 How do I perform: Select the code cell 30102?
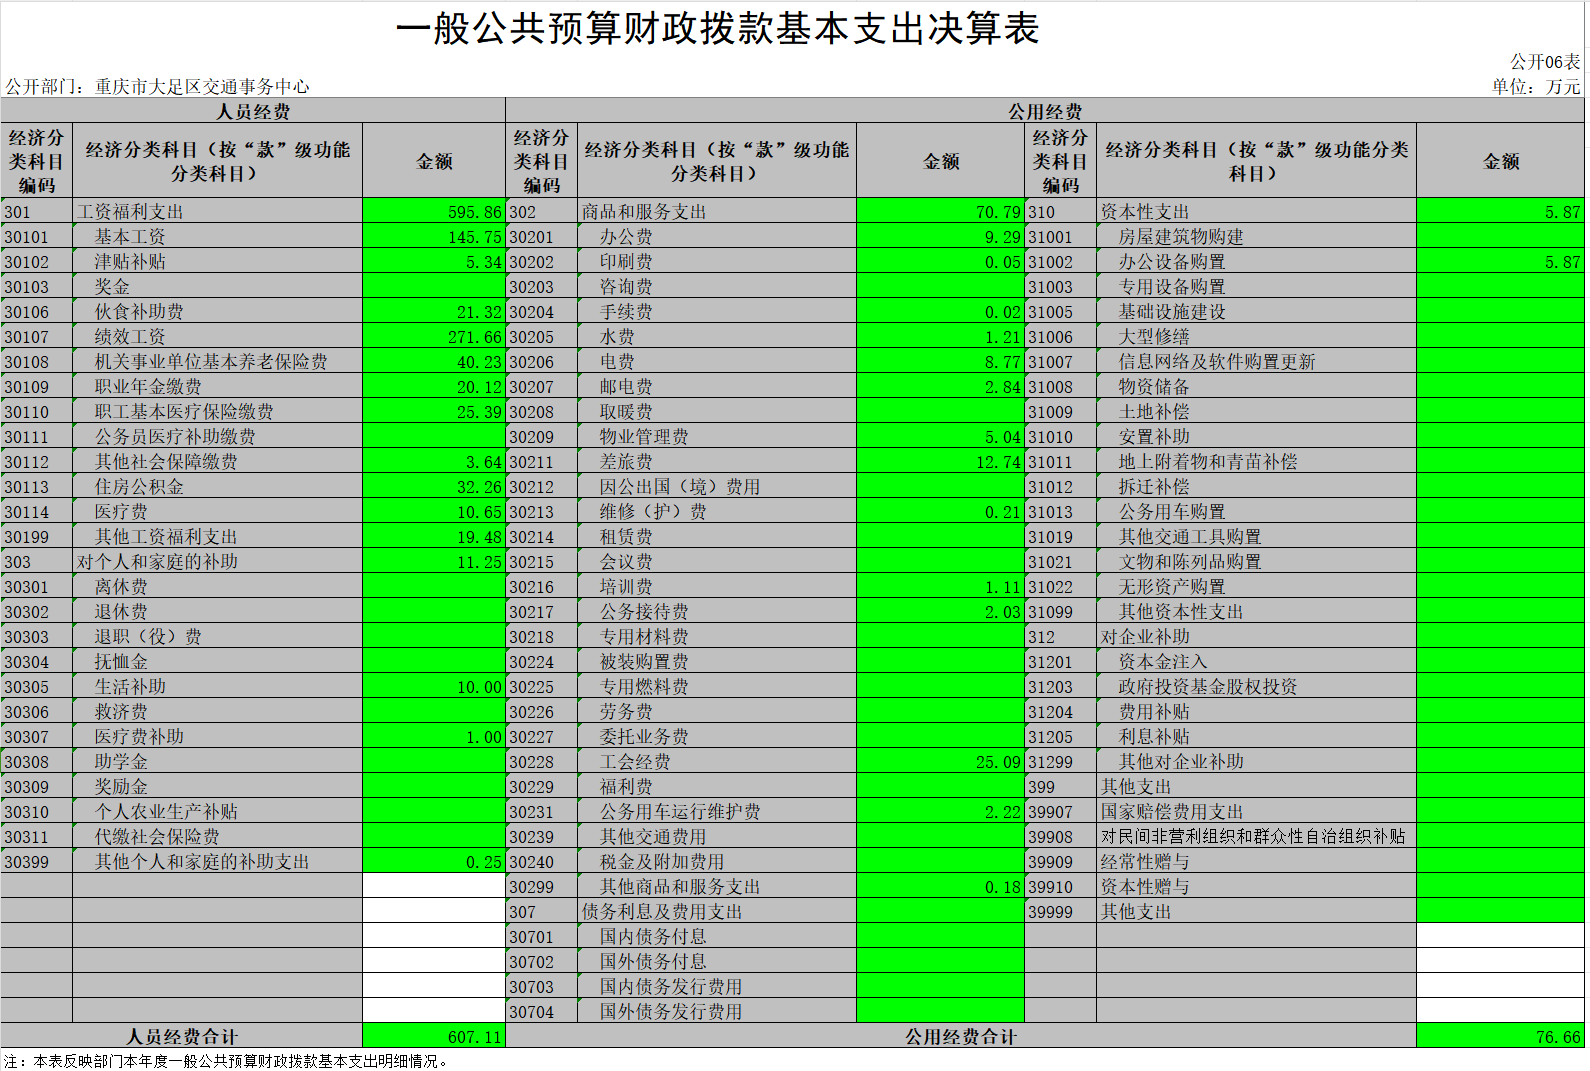pyautogui.click(x=36, y=261)
